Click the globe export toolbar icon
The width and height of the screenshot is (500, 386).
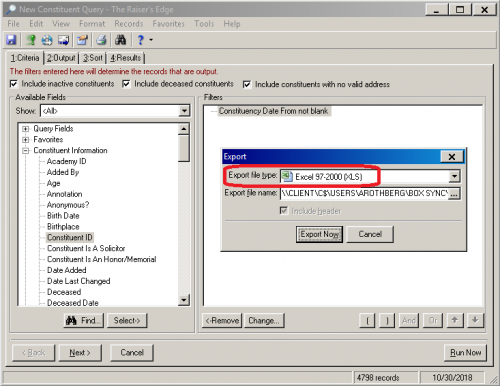[47, 40]
